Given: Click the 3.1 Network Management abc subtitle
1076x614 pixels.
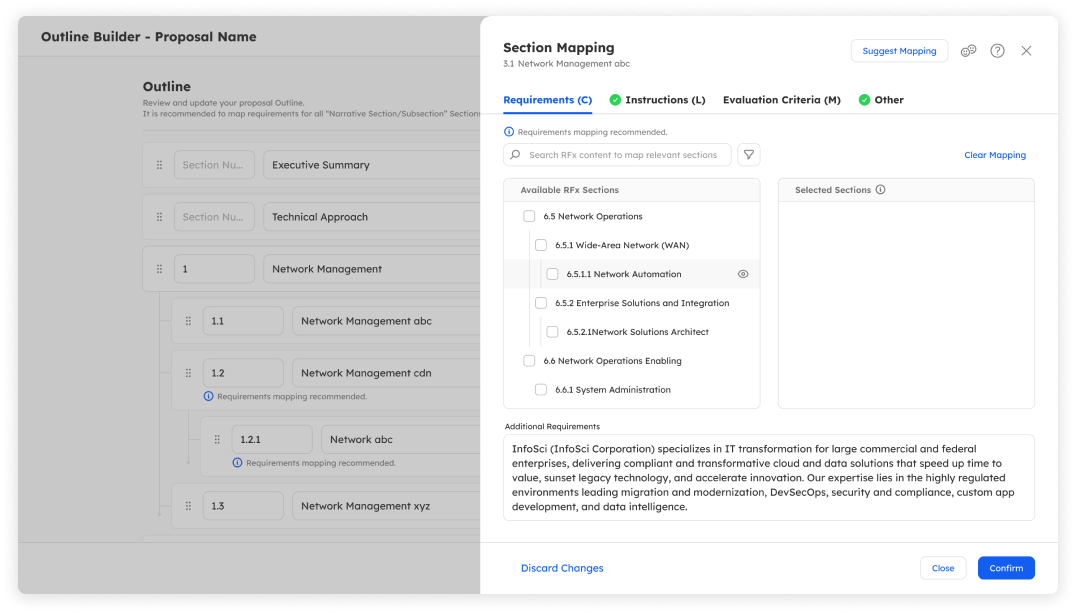Looking at the screenshot, I should pos(566,64).
